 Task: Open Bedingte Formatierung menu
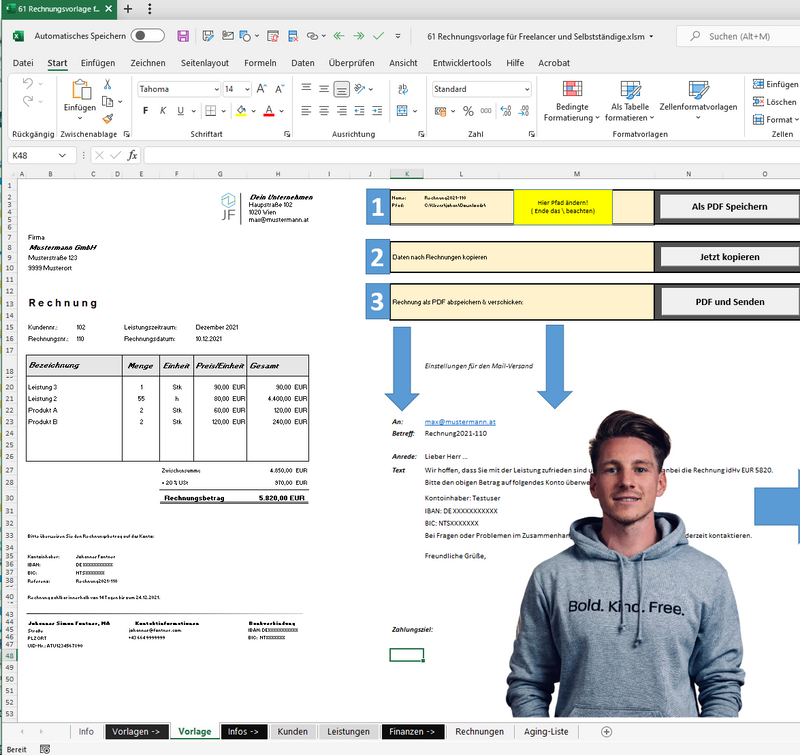click(x=571, y=102)
